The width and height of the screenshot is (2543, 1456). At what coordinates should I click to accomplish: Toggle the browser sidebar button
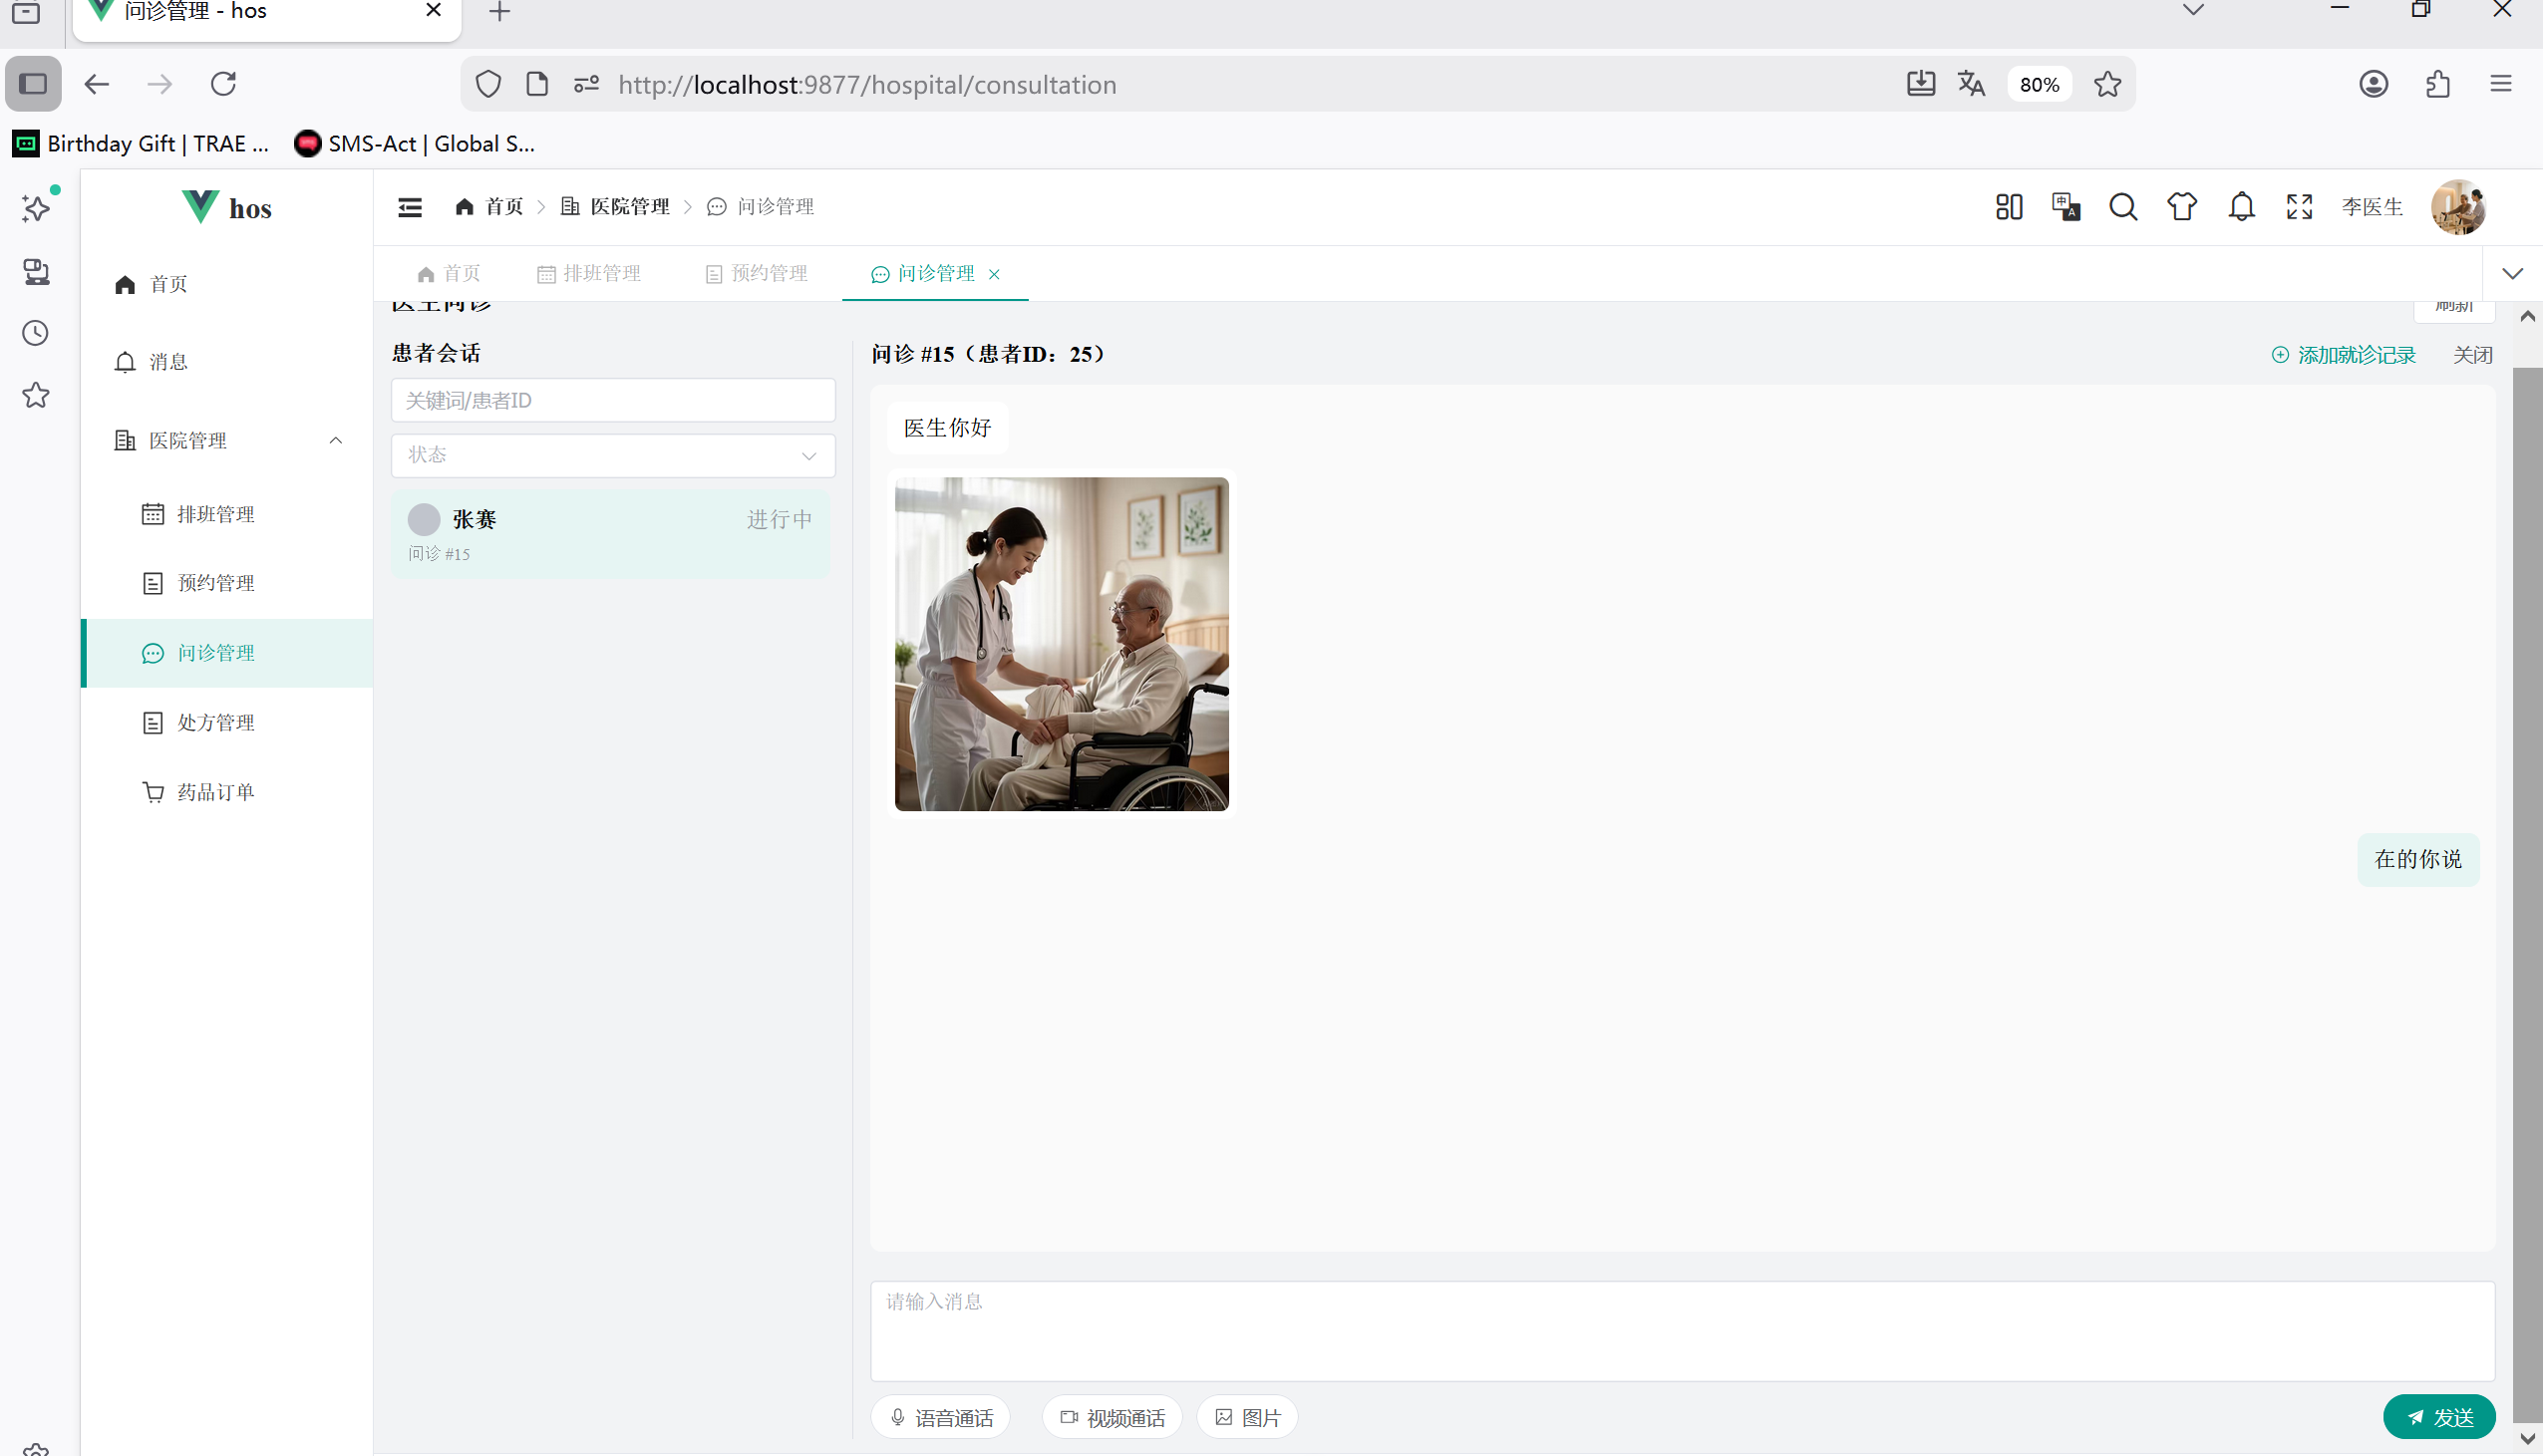point(33,84)
